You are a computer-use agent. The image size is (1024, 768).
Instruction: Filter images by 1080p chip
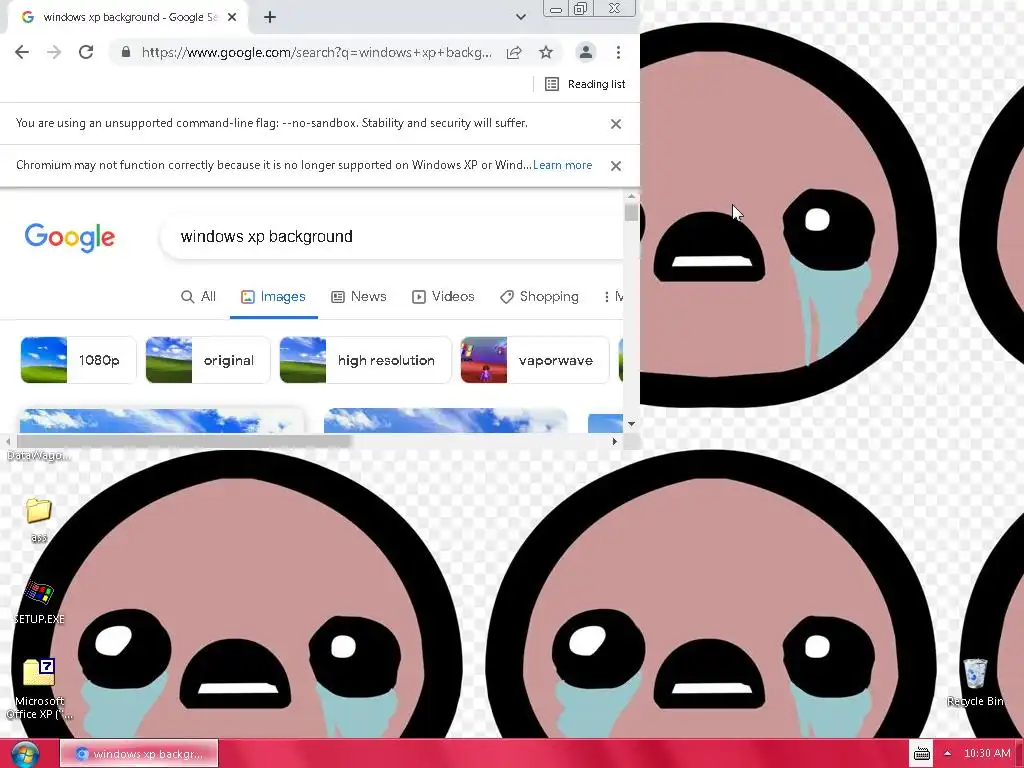[x=78, y=360]
